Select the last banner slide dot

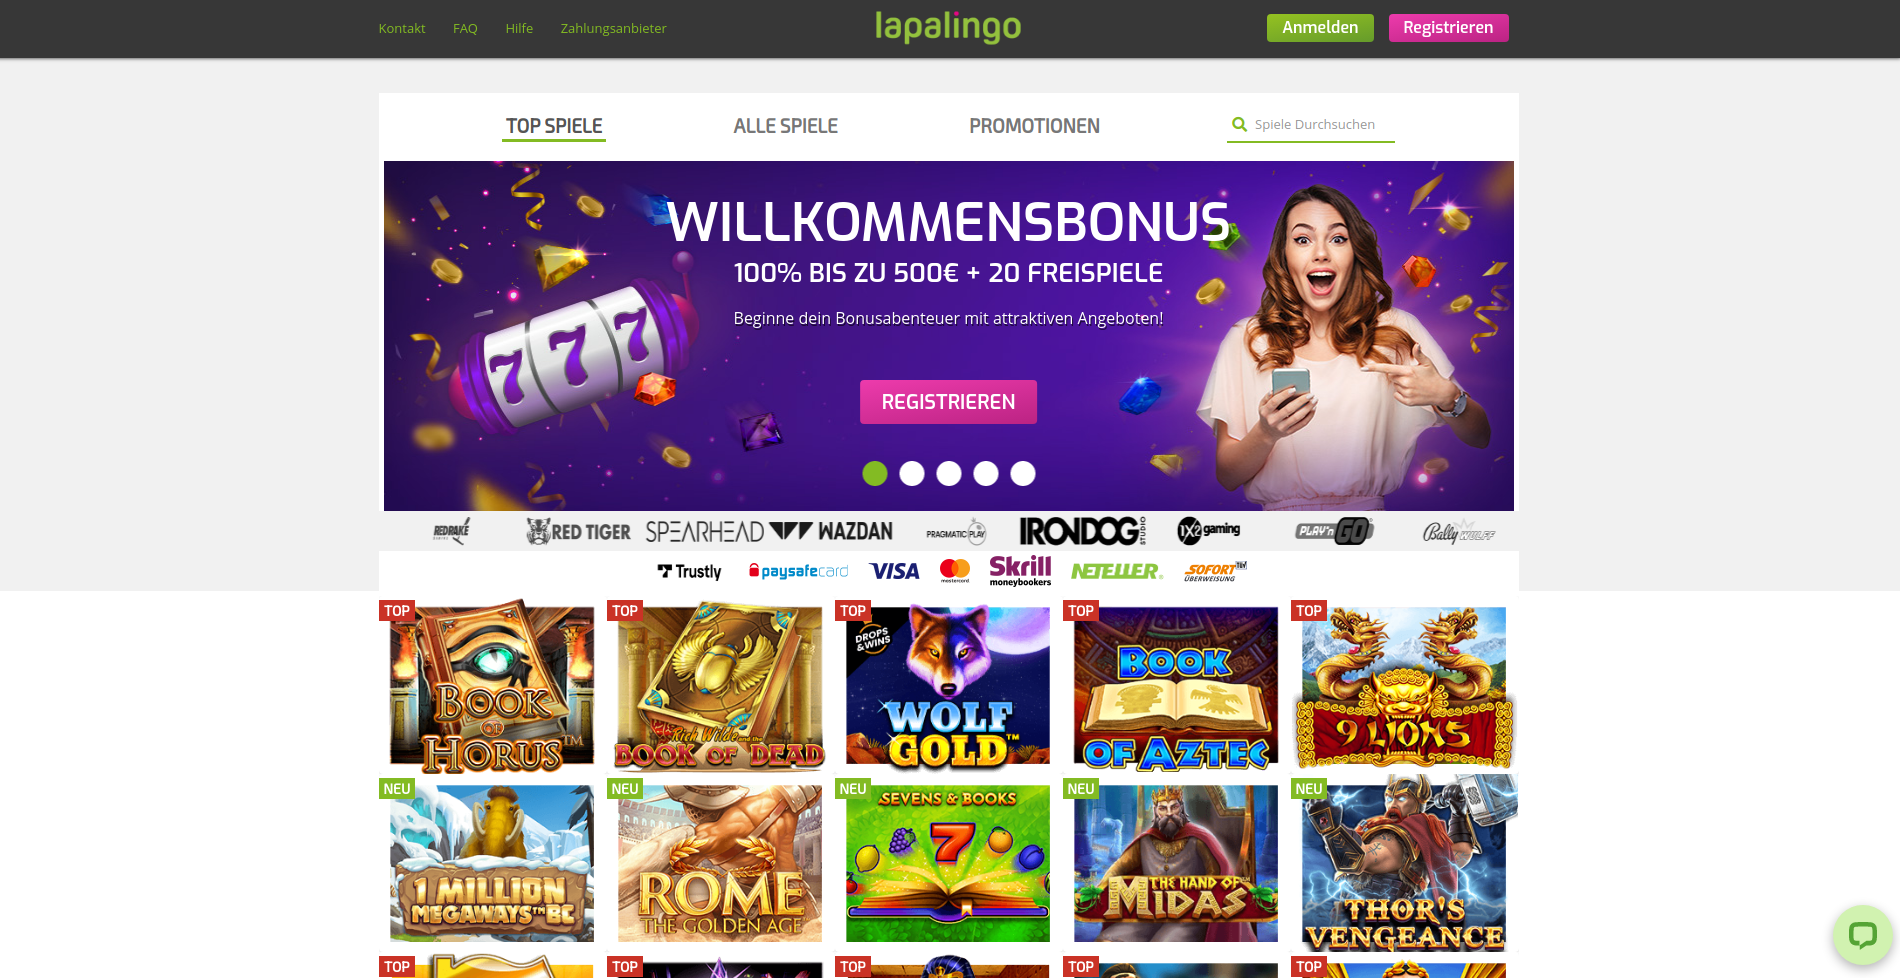coord(1023,473)
